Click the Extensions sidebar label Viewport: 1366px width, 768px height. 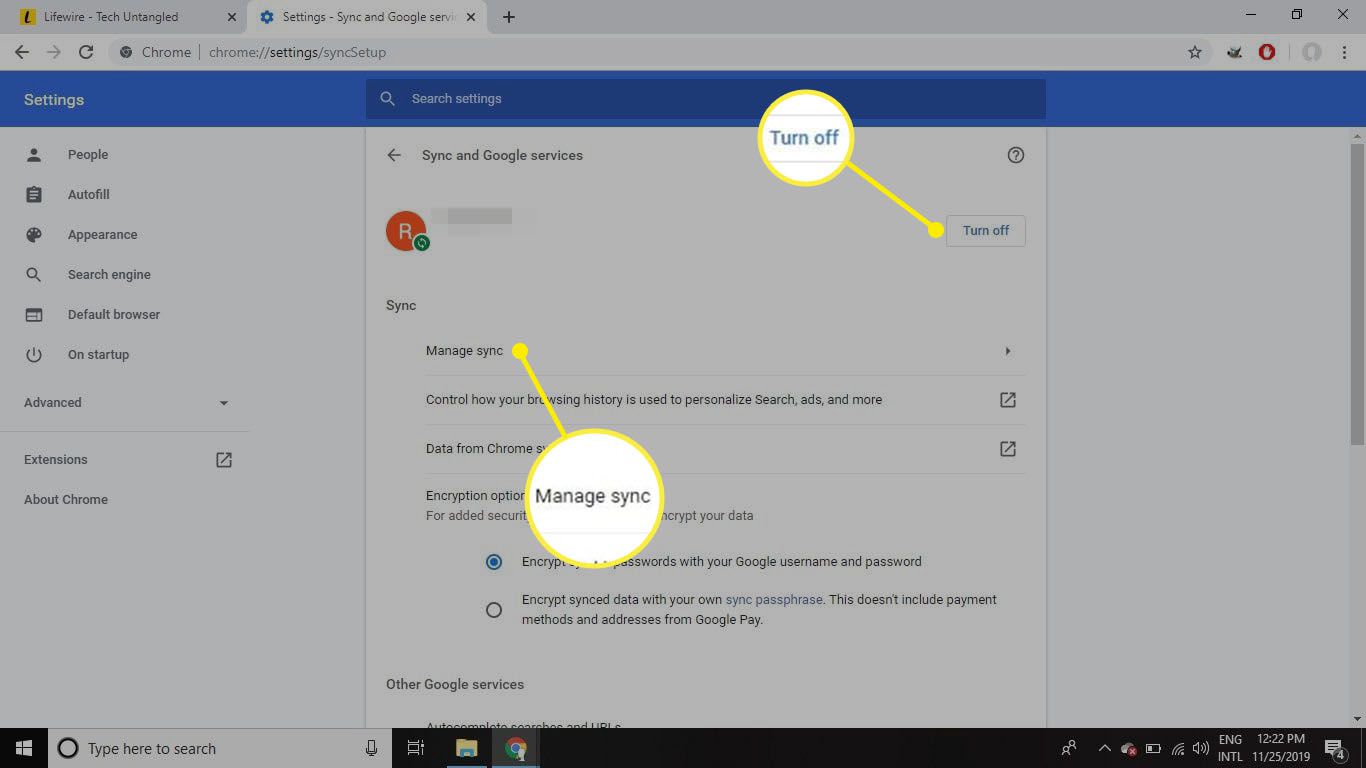click(56, 459)
